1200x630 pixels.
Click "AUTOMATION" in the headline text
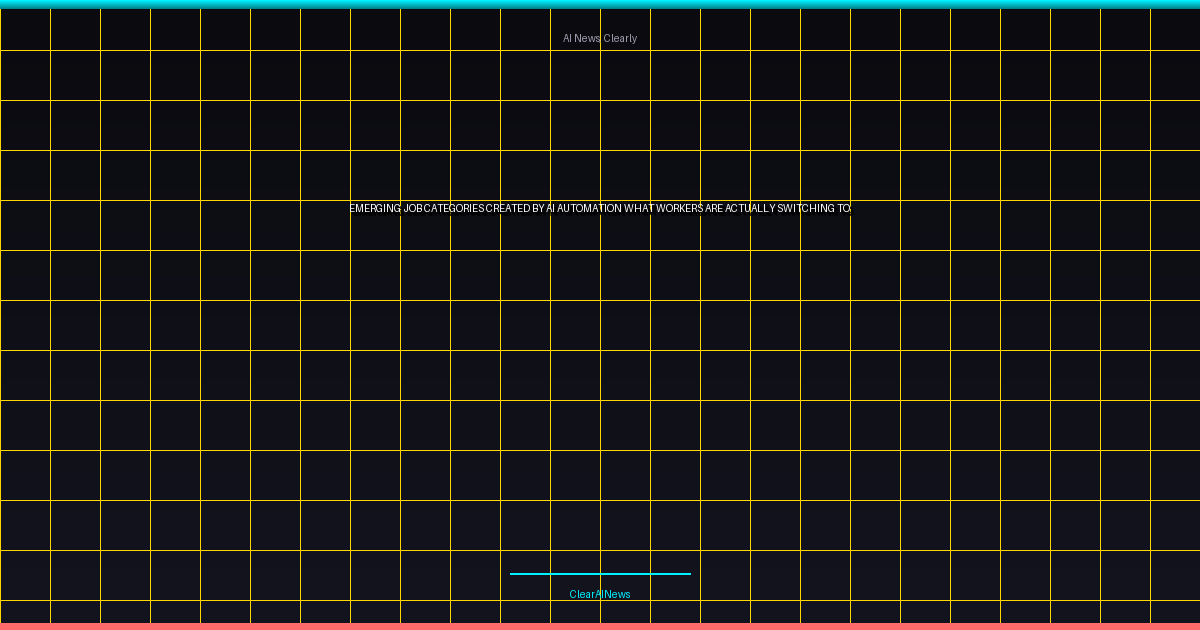coord(589,209)
